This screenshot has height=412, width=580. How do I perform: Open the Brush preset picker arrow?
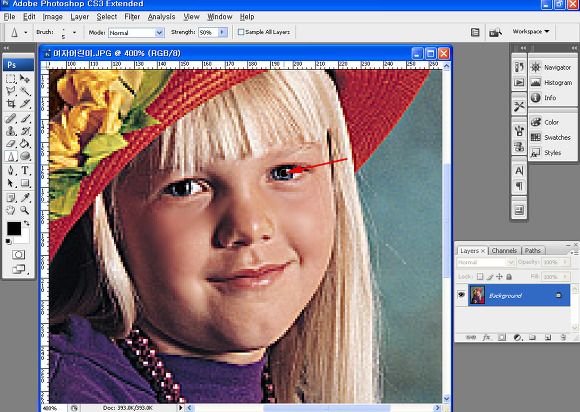pyautogui.click(x=74, y=33)
